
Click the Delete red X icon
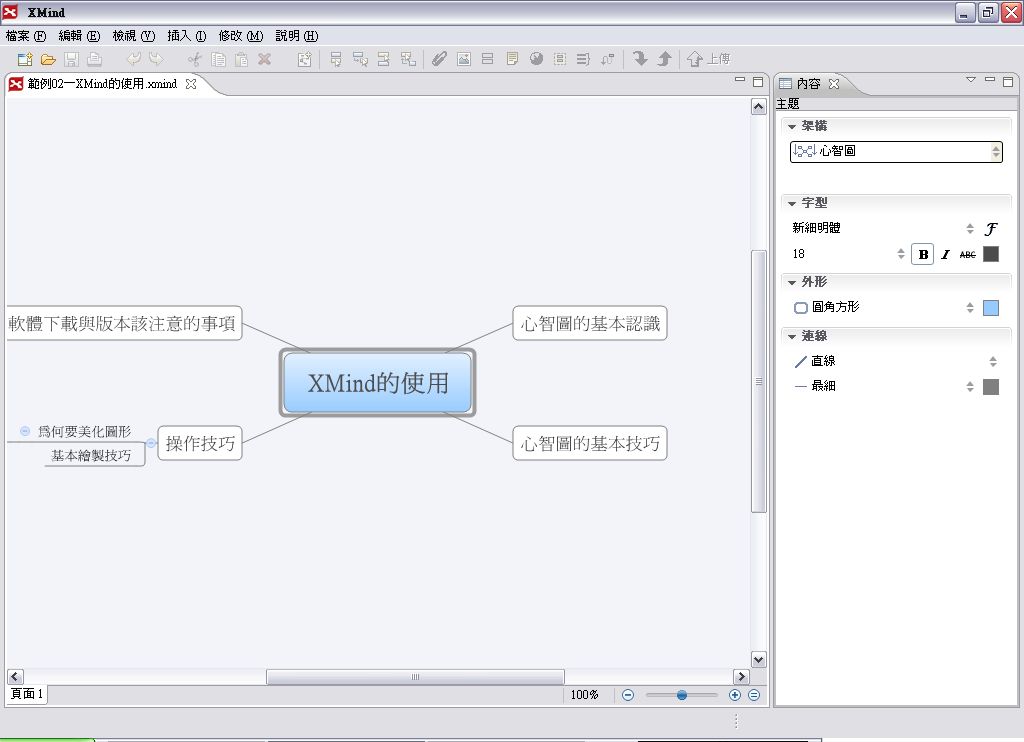pos(264,59)
